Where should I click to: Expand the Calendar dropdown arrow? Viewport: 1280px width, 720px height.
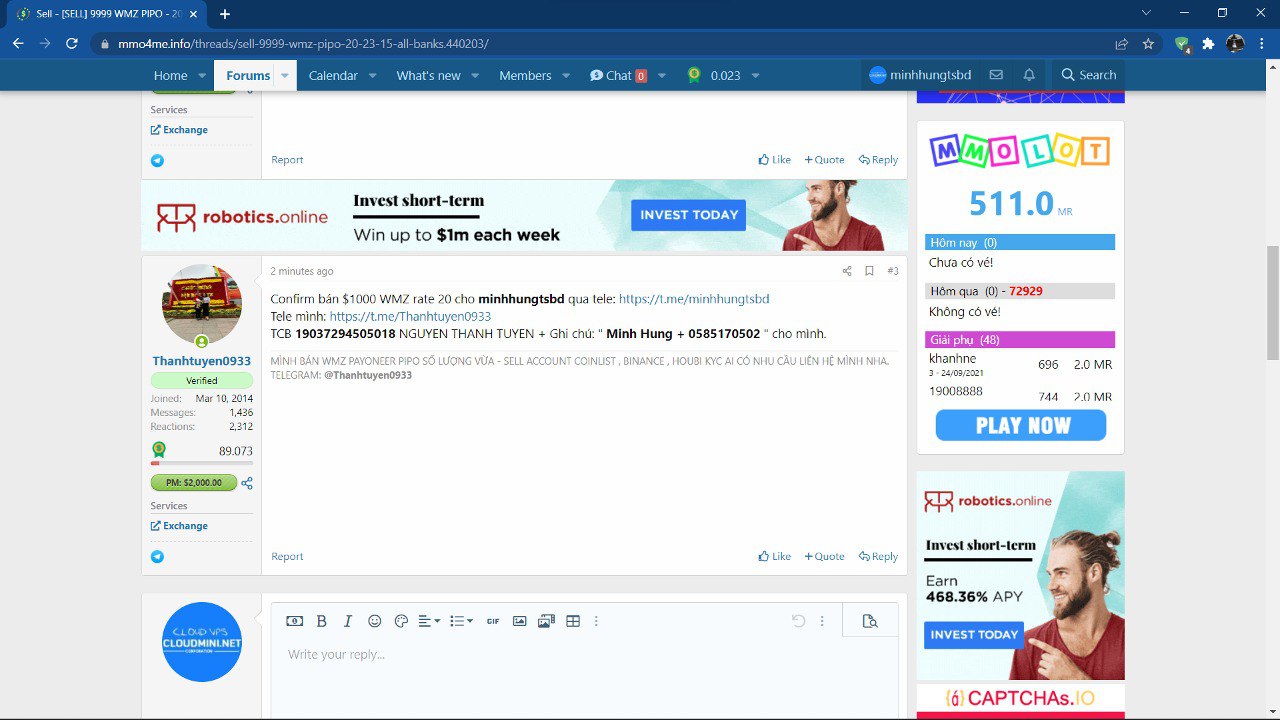pos(372,75)
